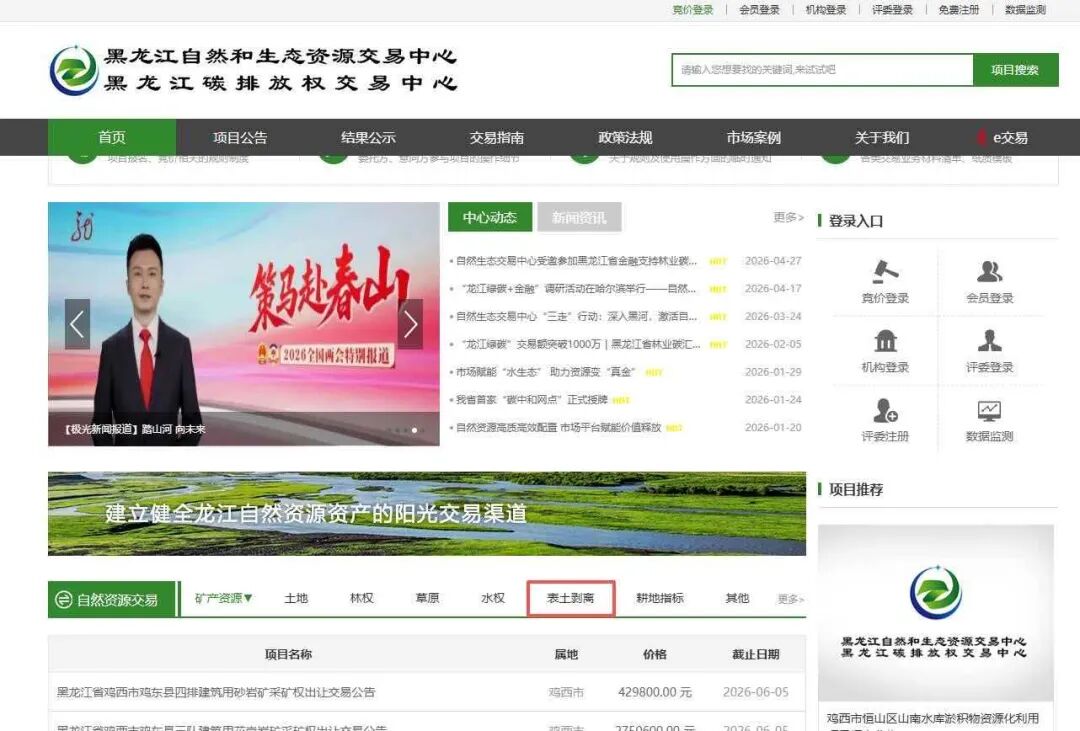Switch to 新闻资讯 tab
The width and height of the screenshot is (1080, 731).
pyautogui.click(x=579, y=217)
